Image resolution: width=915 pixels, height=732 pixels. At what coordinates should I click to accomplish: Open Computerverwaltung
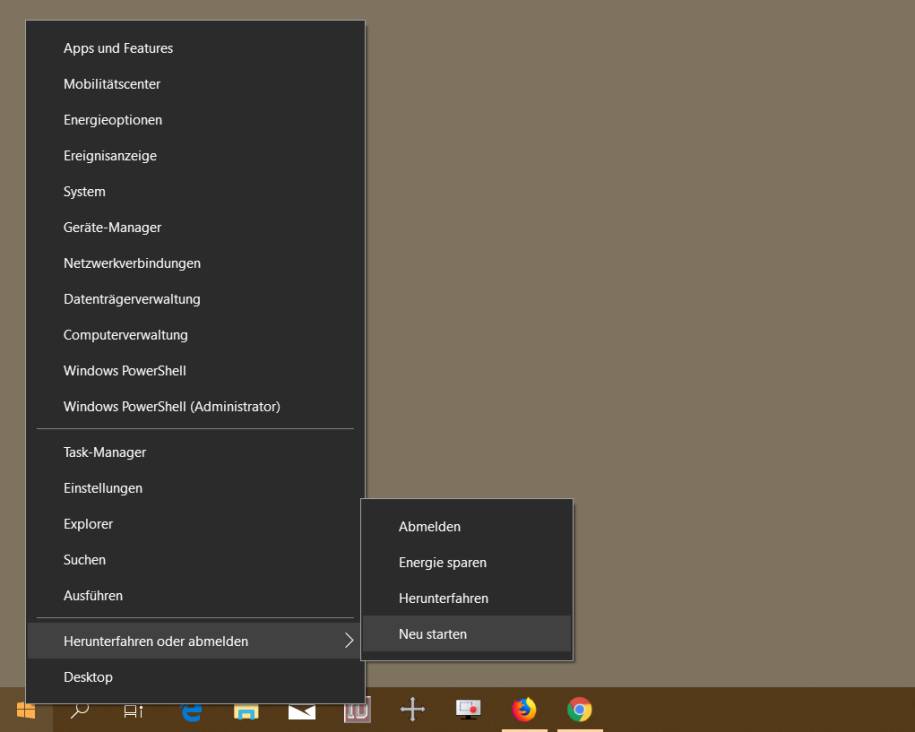(x=195, y=335)
